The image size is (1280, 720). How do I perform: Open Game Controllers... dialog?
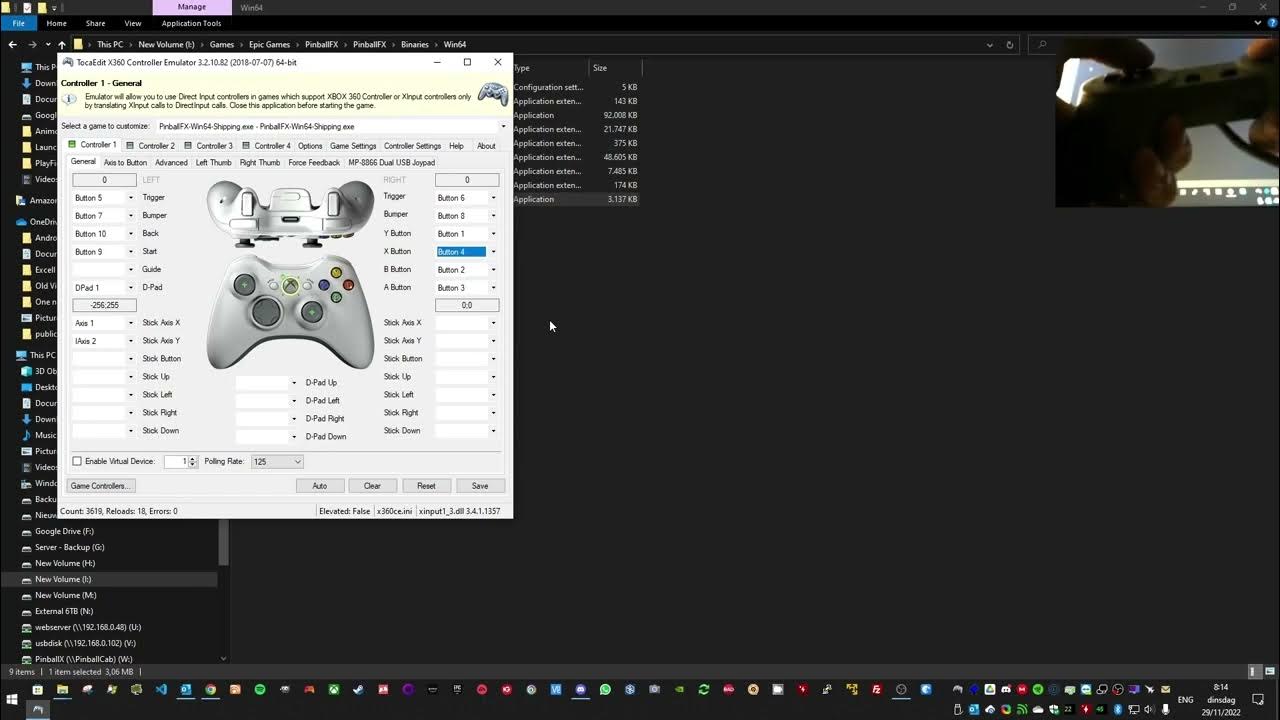pyautogui.click(x=99, y=486)
